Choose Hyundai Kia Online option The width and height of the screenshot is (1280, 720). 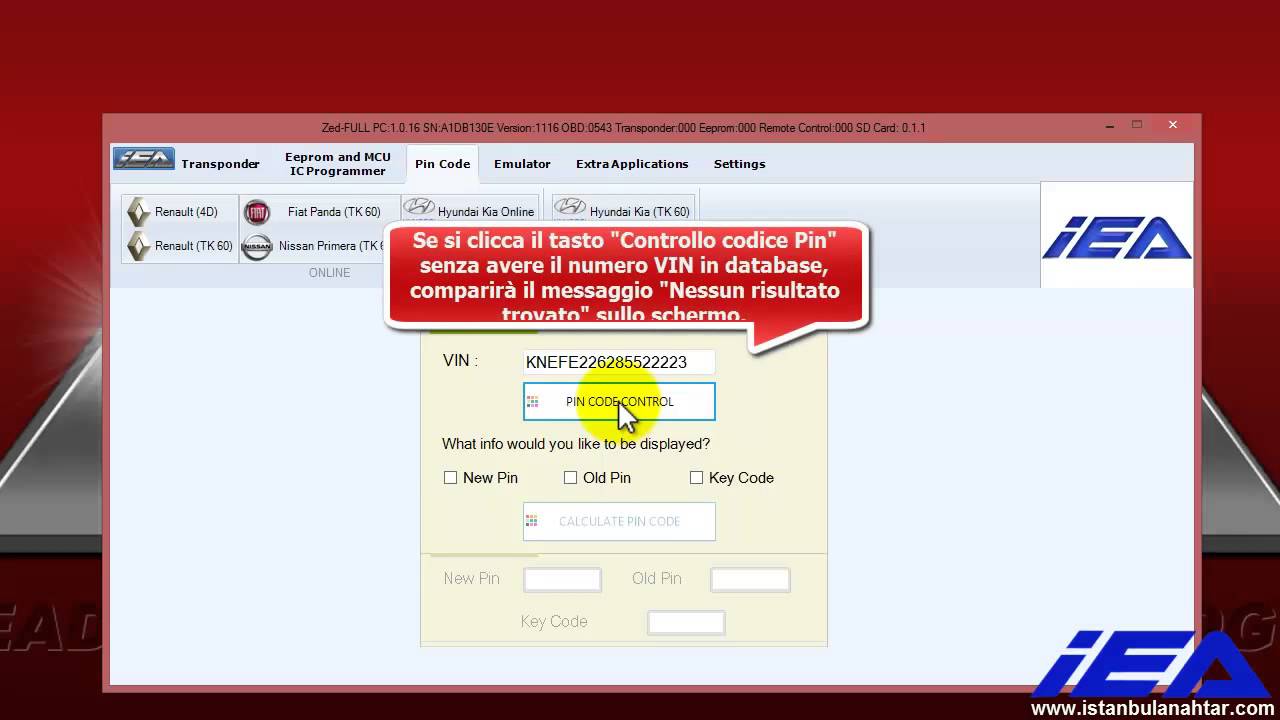(470, 211)
